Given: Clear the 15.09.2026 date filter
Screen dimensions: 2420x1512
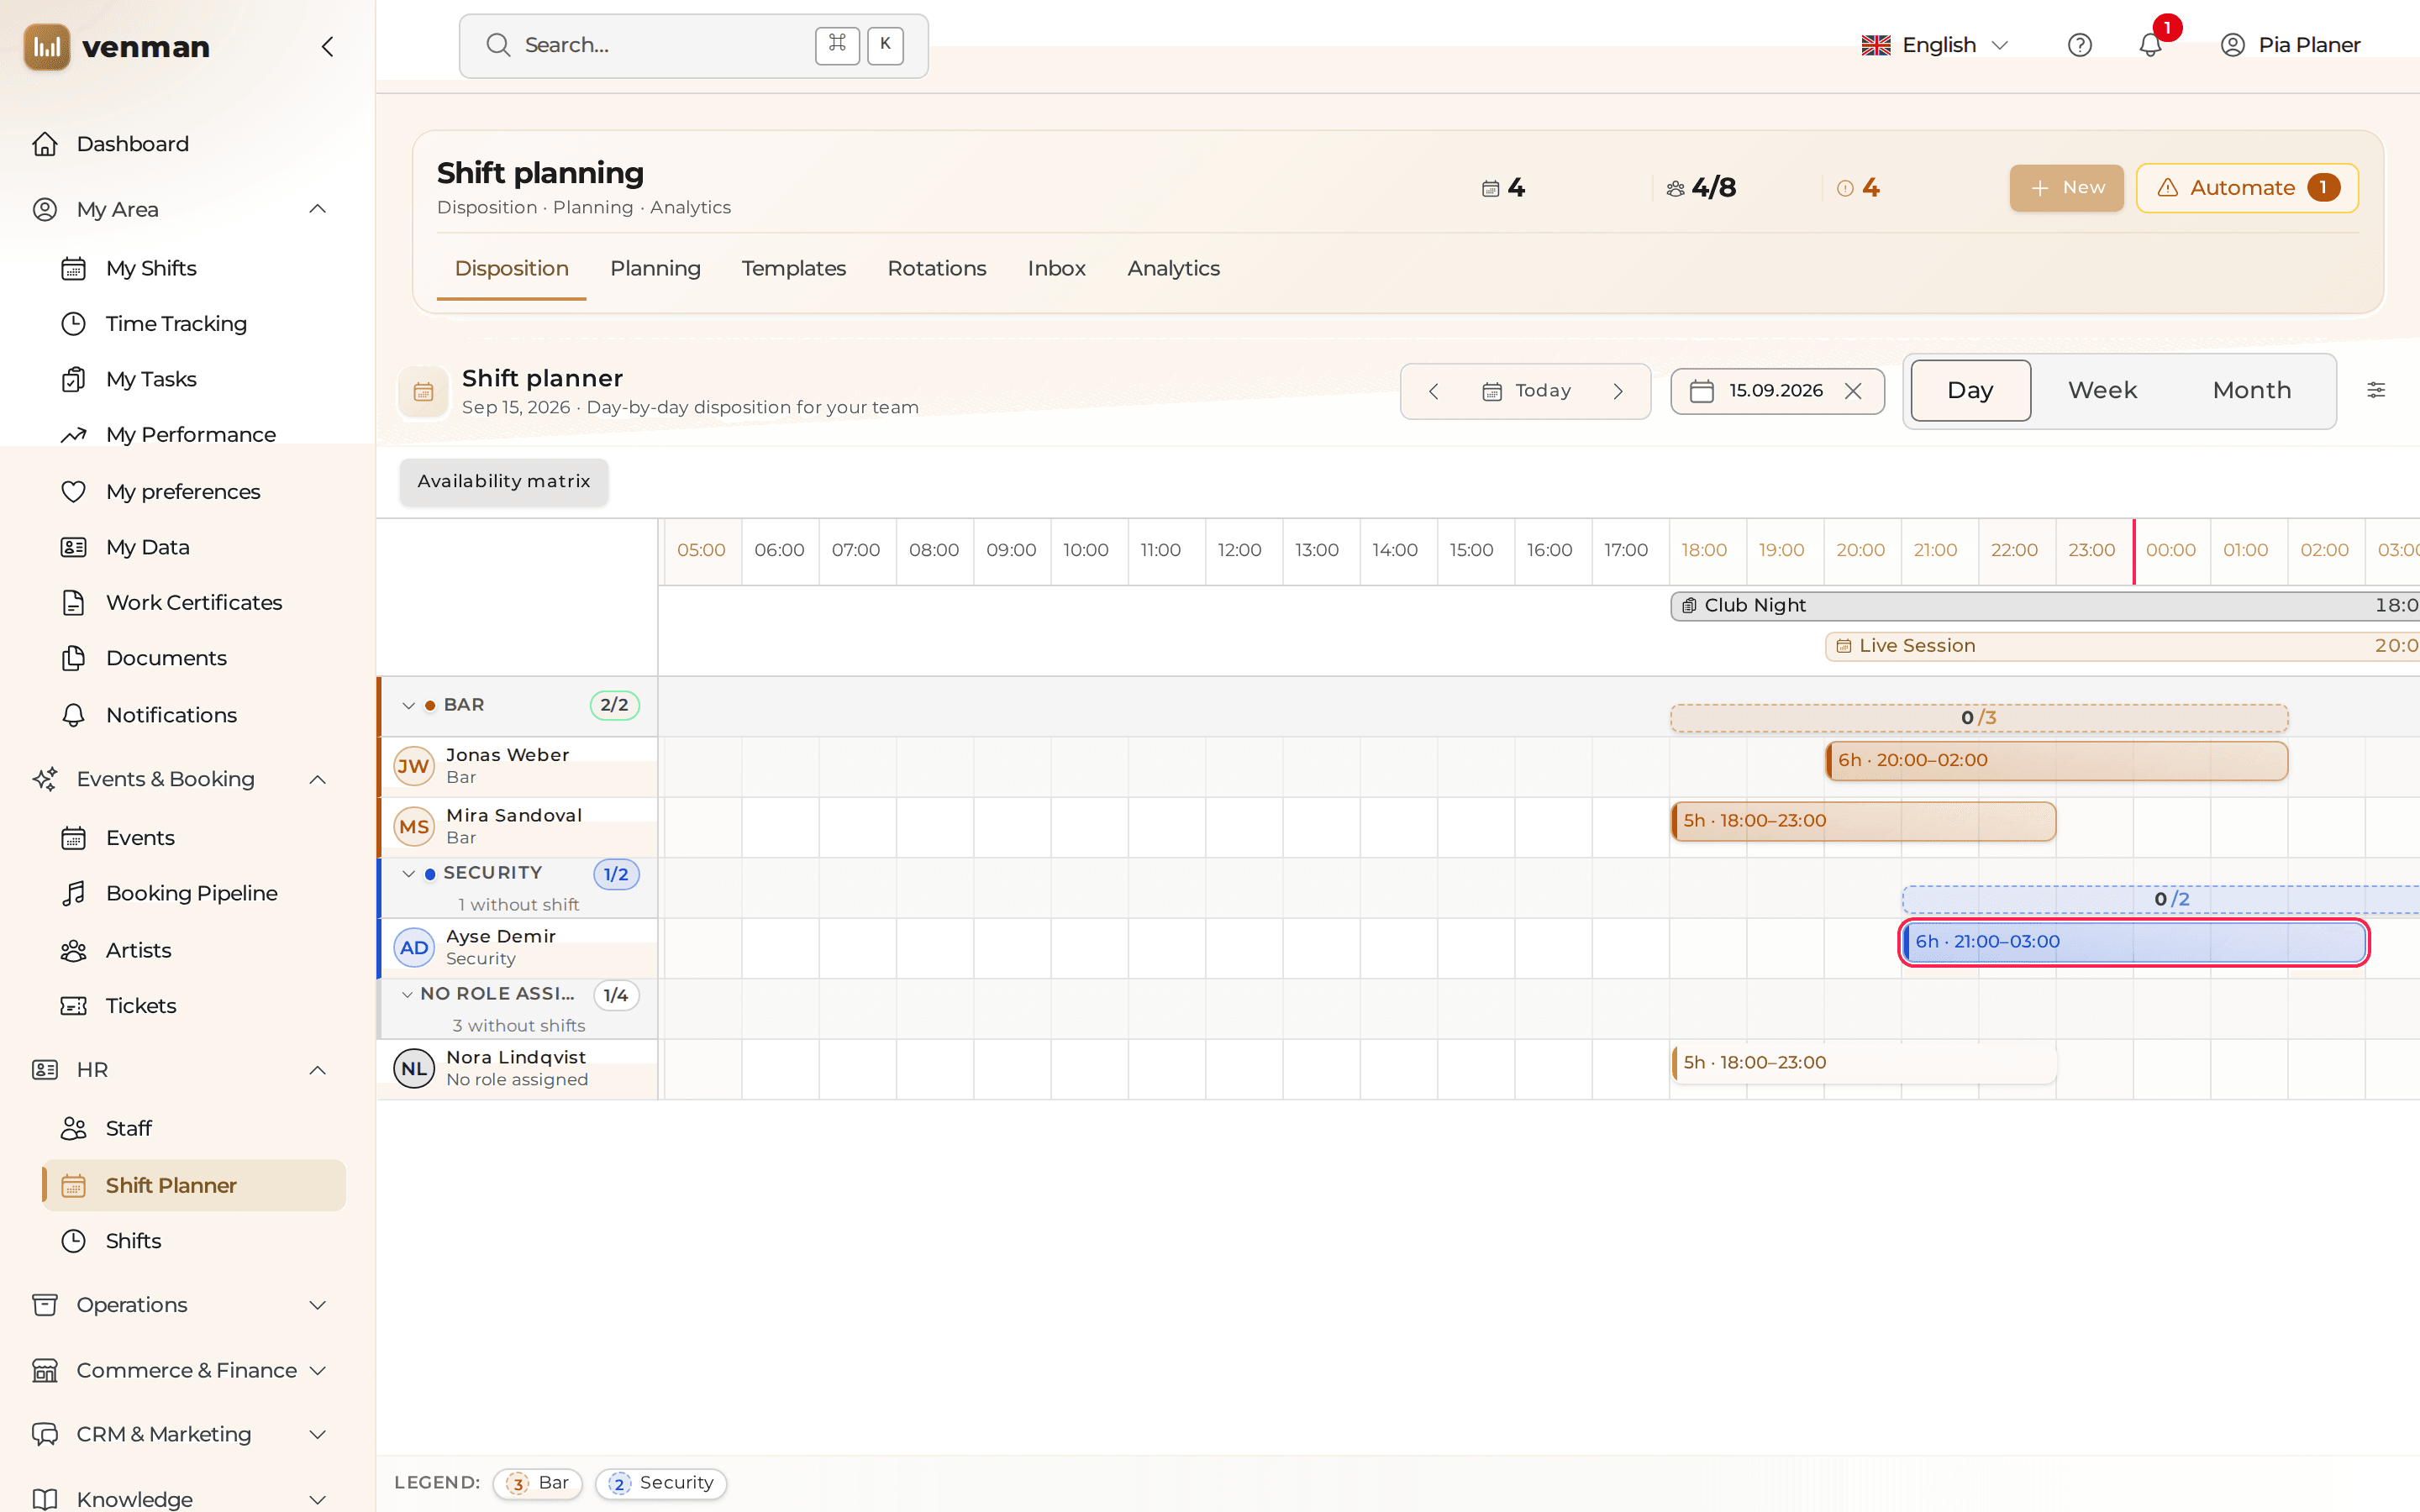Looking at the screenshot, I should click(1853, 391).
